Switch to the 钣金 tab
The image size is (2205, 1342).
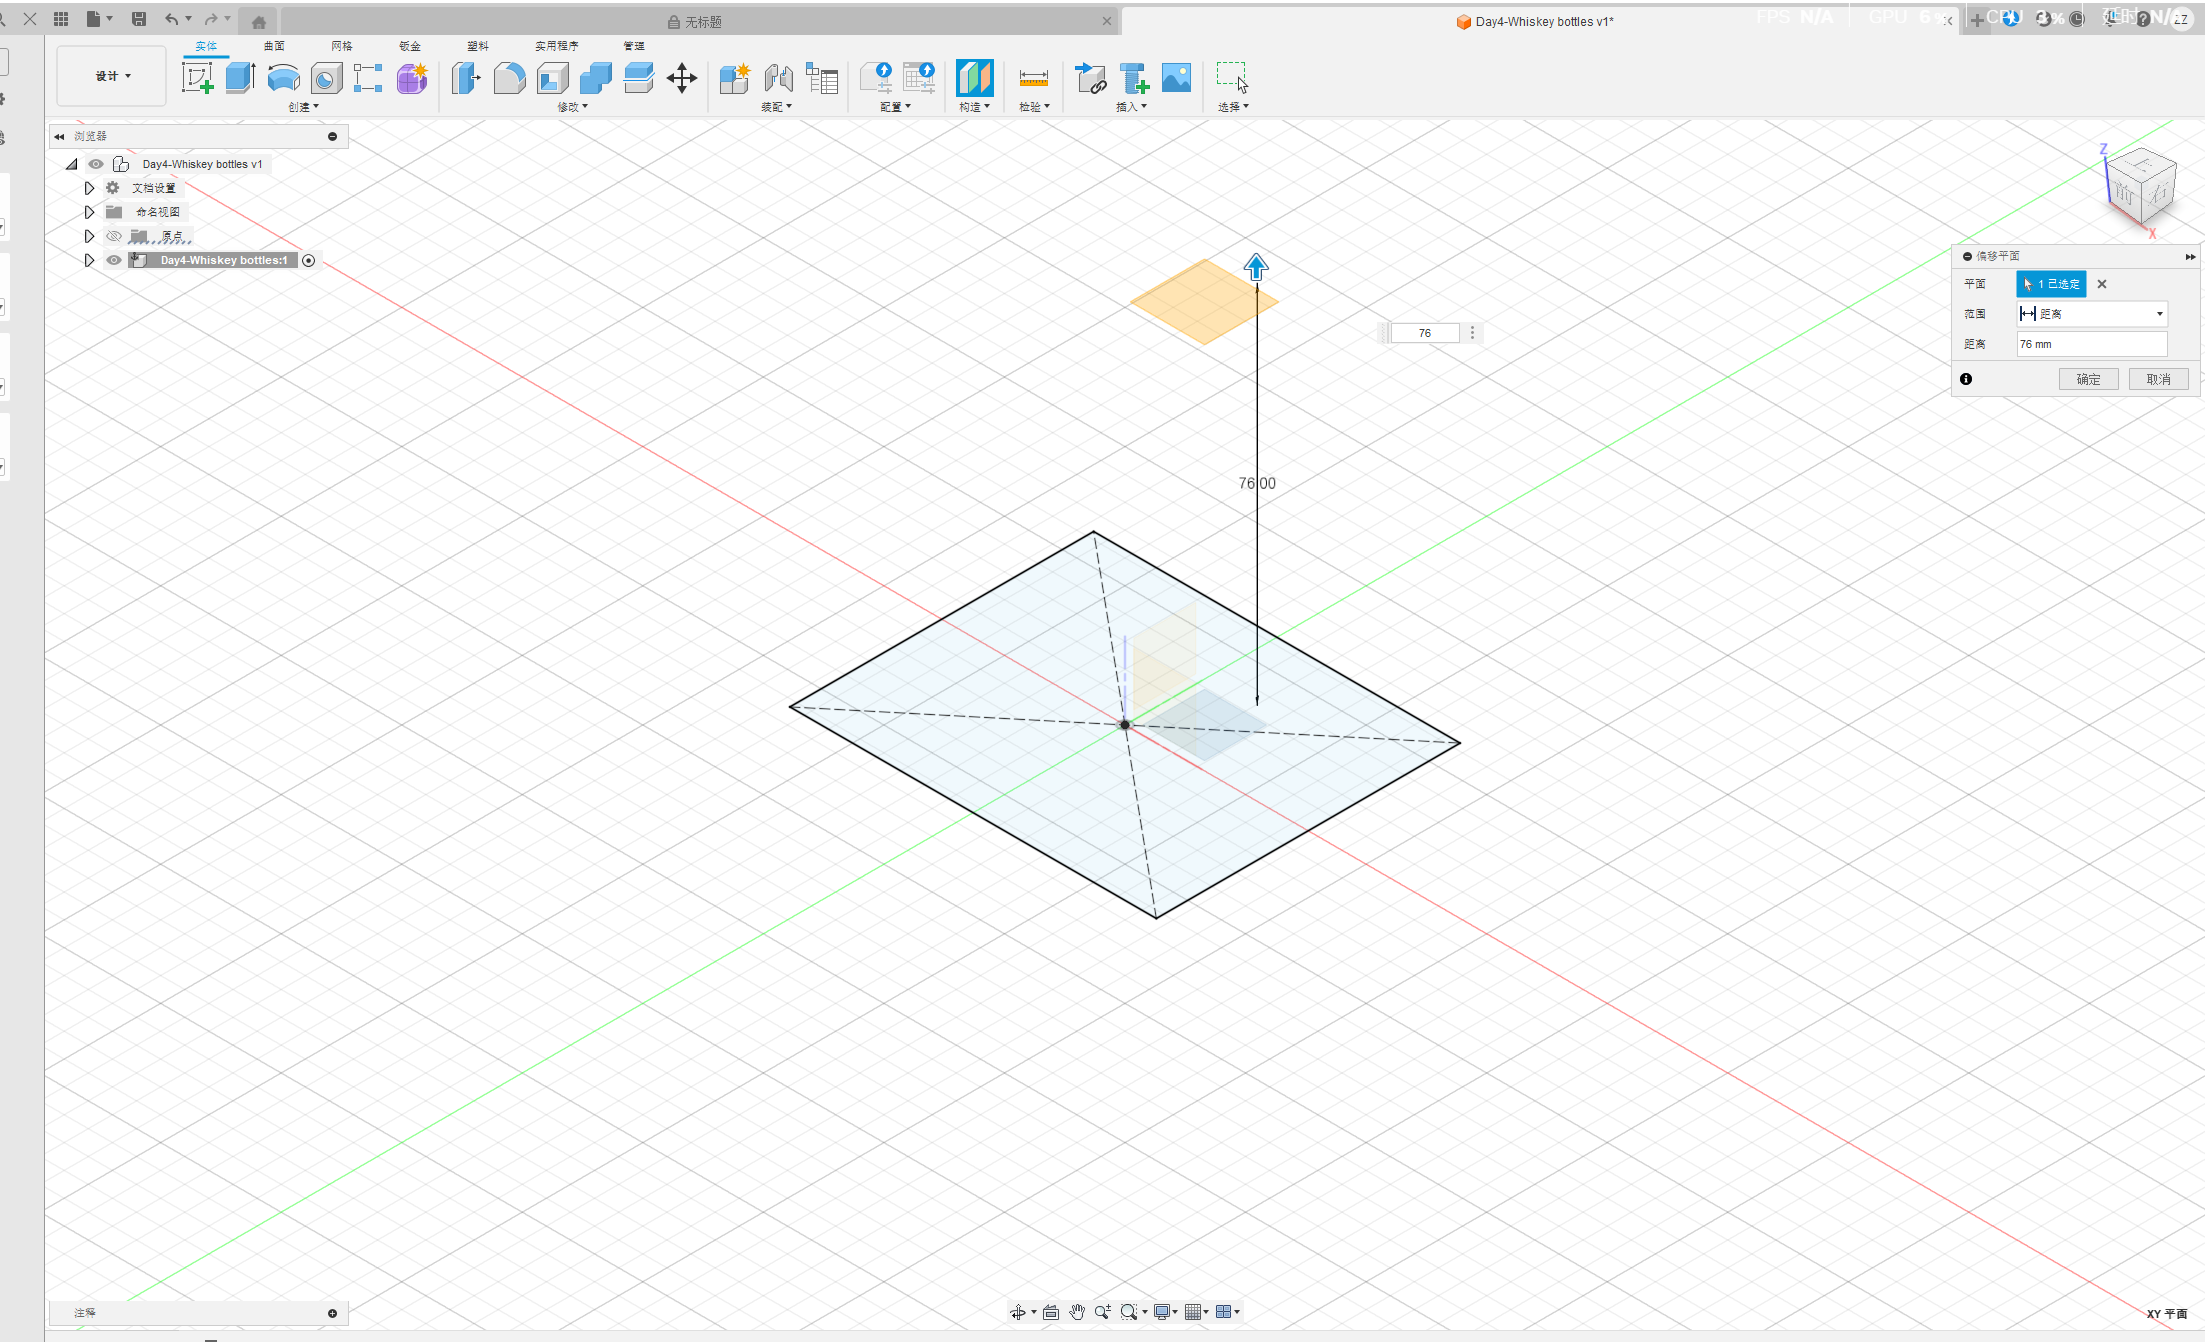[x=410, y=46]
